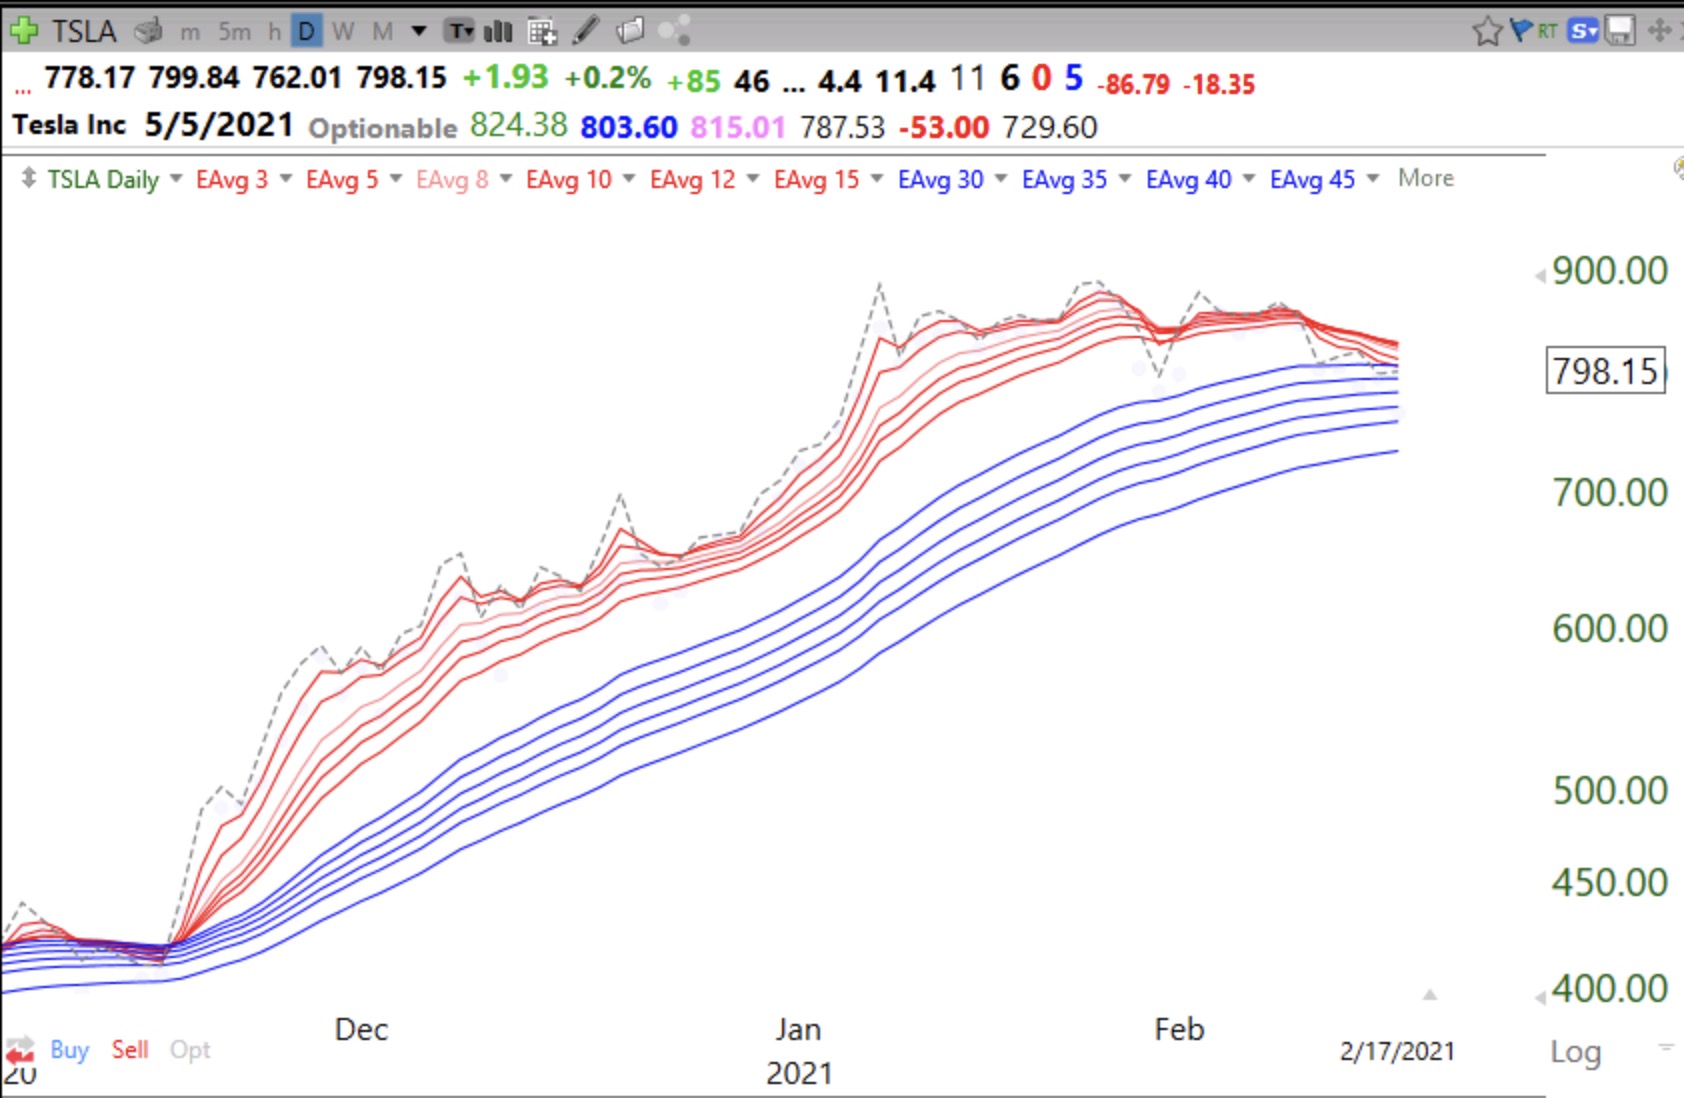Click the +0.2% percent change value
The image size is (1684, 1098).
[607, 77]
